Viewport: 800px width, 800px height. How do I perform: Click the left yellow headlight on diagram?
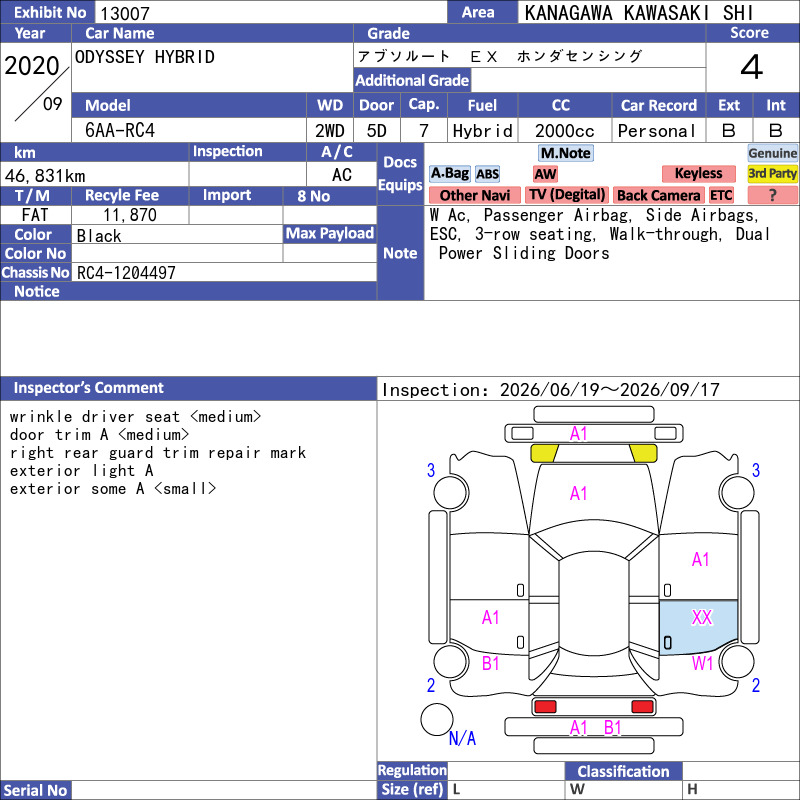[x=544, y=453]
